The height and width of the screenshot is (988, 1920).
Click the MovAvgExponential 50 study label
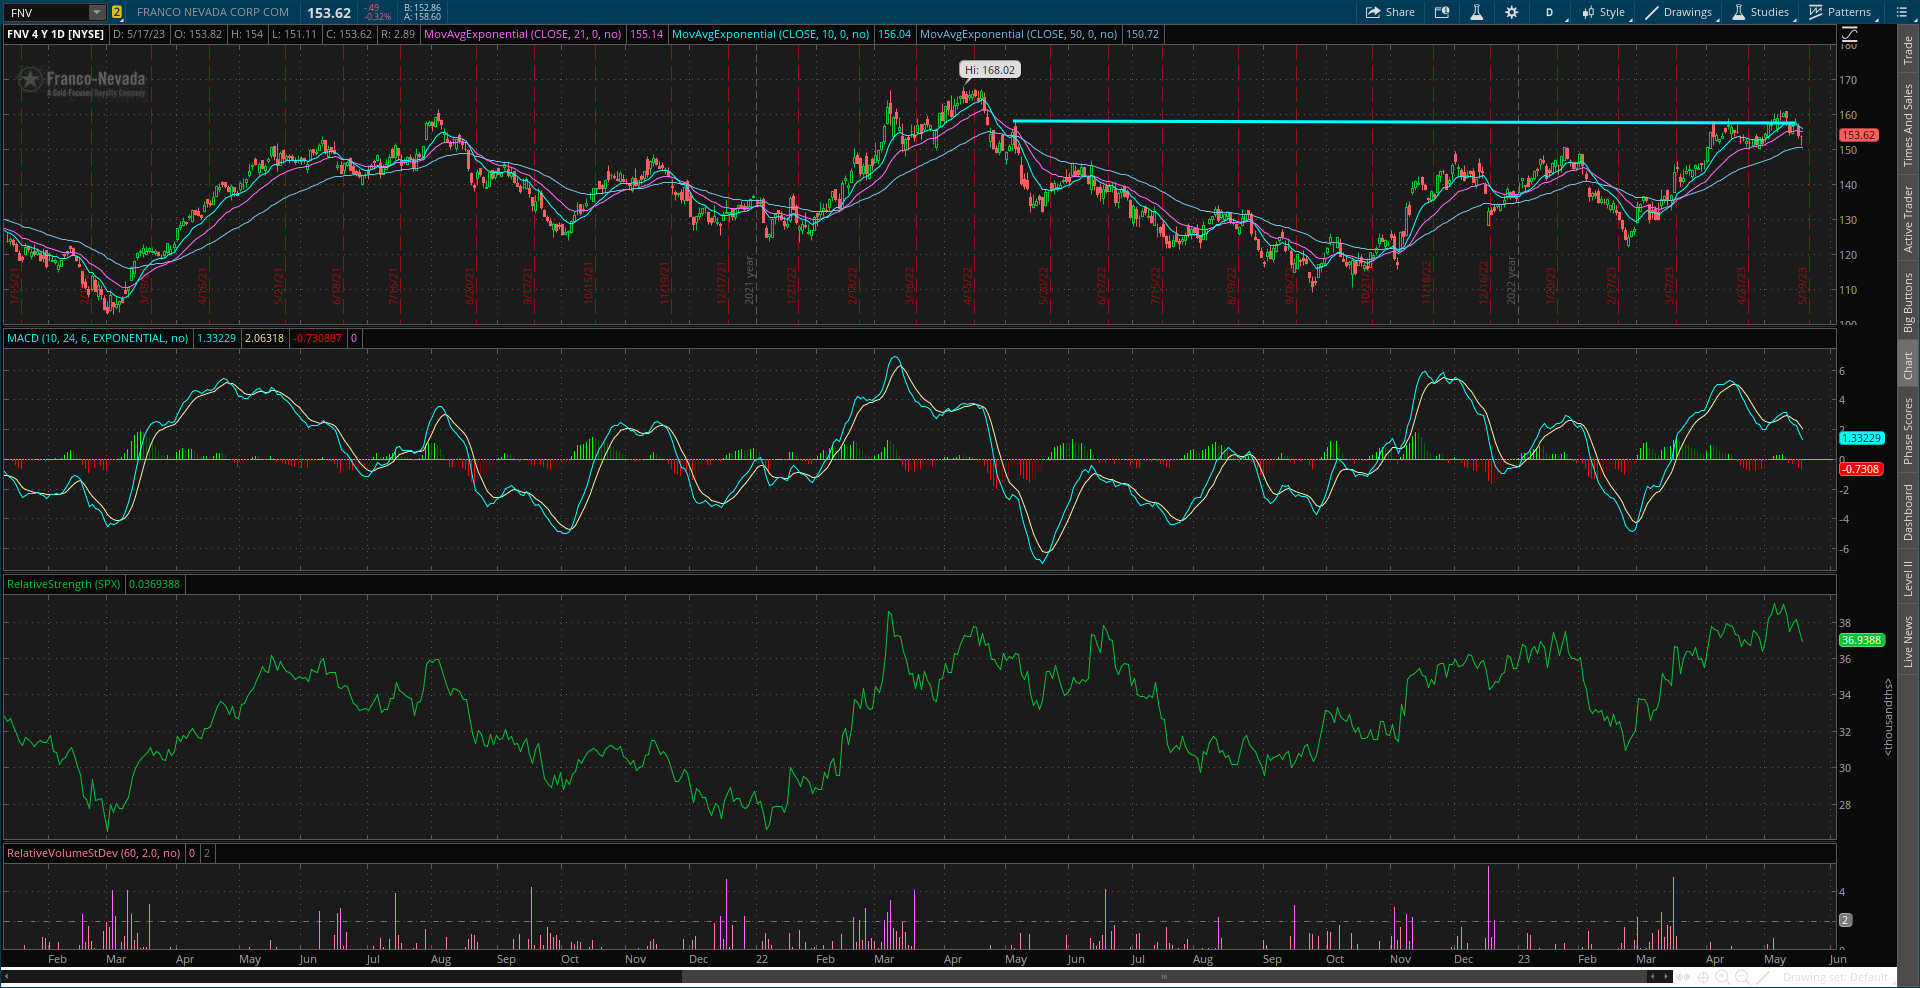(1018, 34)
